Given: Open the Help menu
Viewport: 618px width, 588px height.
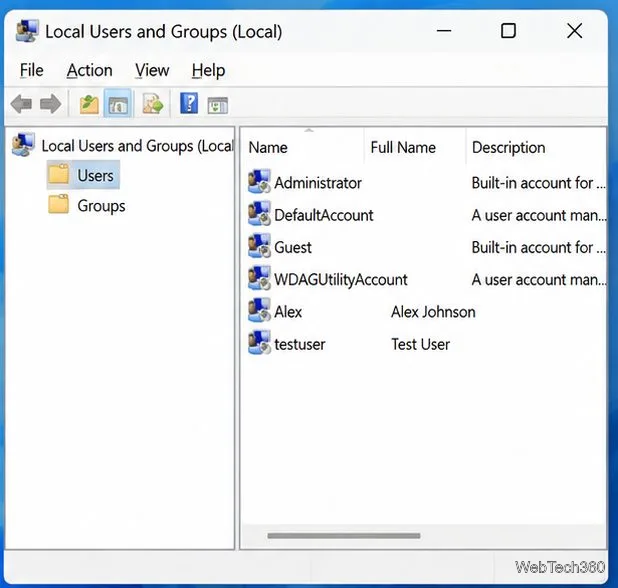Looking at the screenshot, I should point(208,71).
